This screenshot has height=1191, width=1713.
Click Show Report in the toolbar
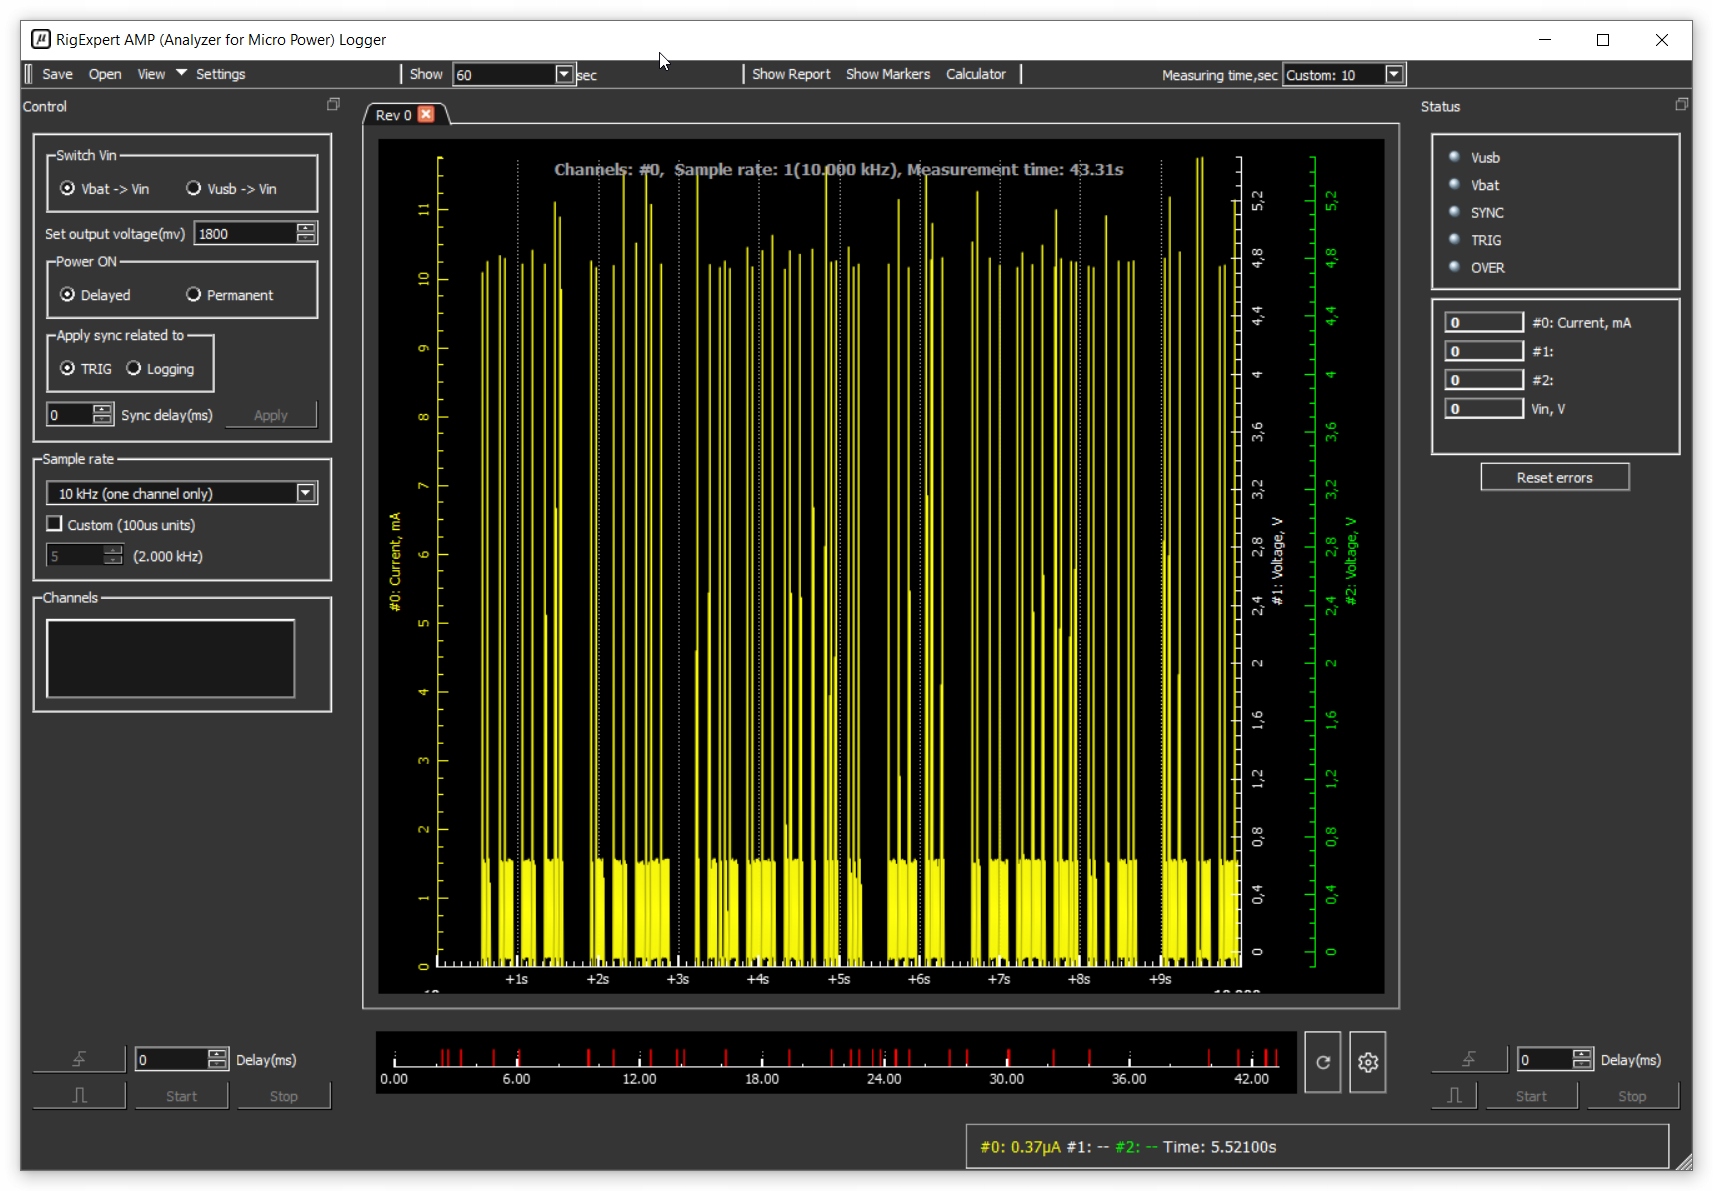[x=790, y=74]
